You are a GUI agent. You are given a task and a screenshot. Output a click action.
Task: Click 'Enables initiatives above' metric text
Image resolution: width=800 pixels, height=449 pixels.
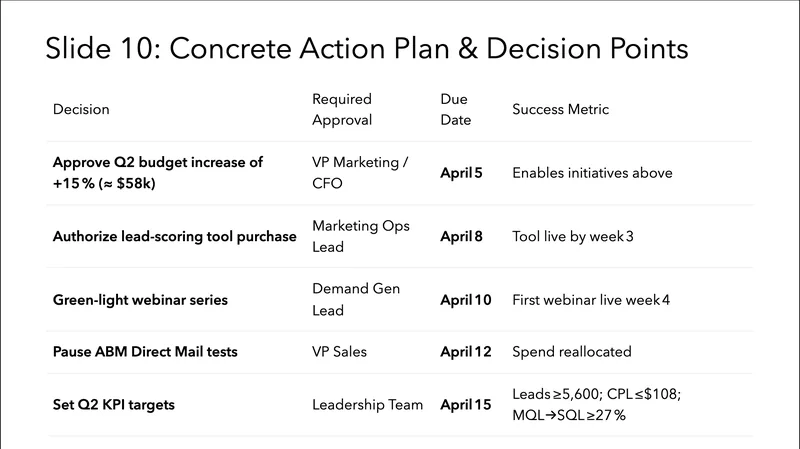(x=592, y=173)
